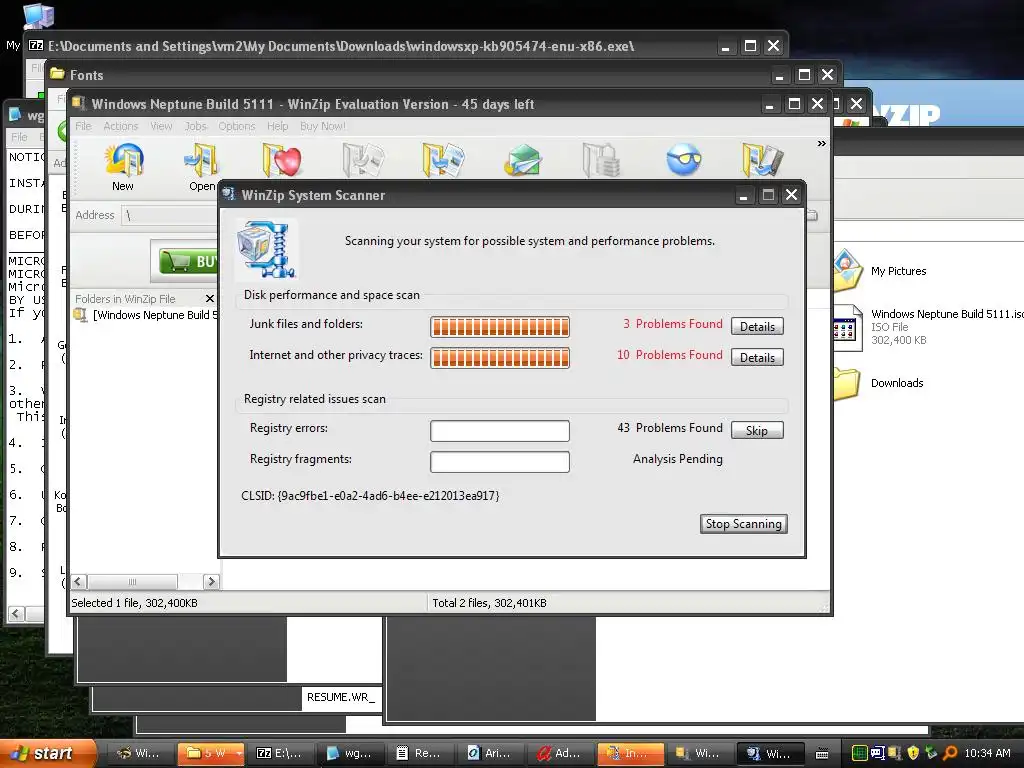Click the 7-Zip window title bar path
This screenshot has width=1024, height=768.
(x=341, y=46)
